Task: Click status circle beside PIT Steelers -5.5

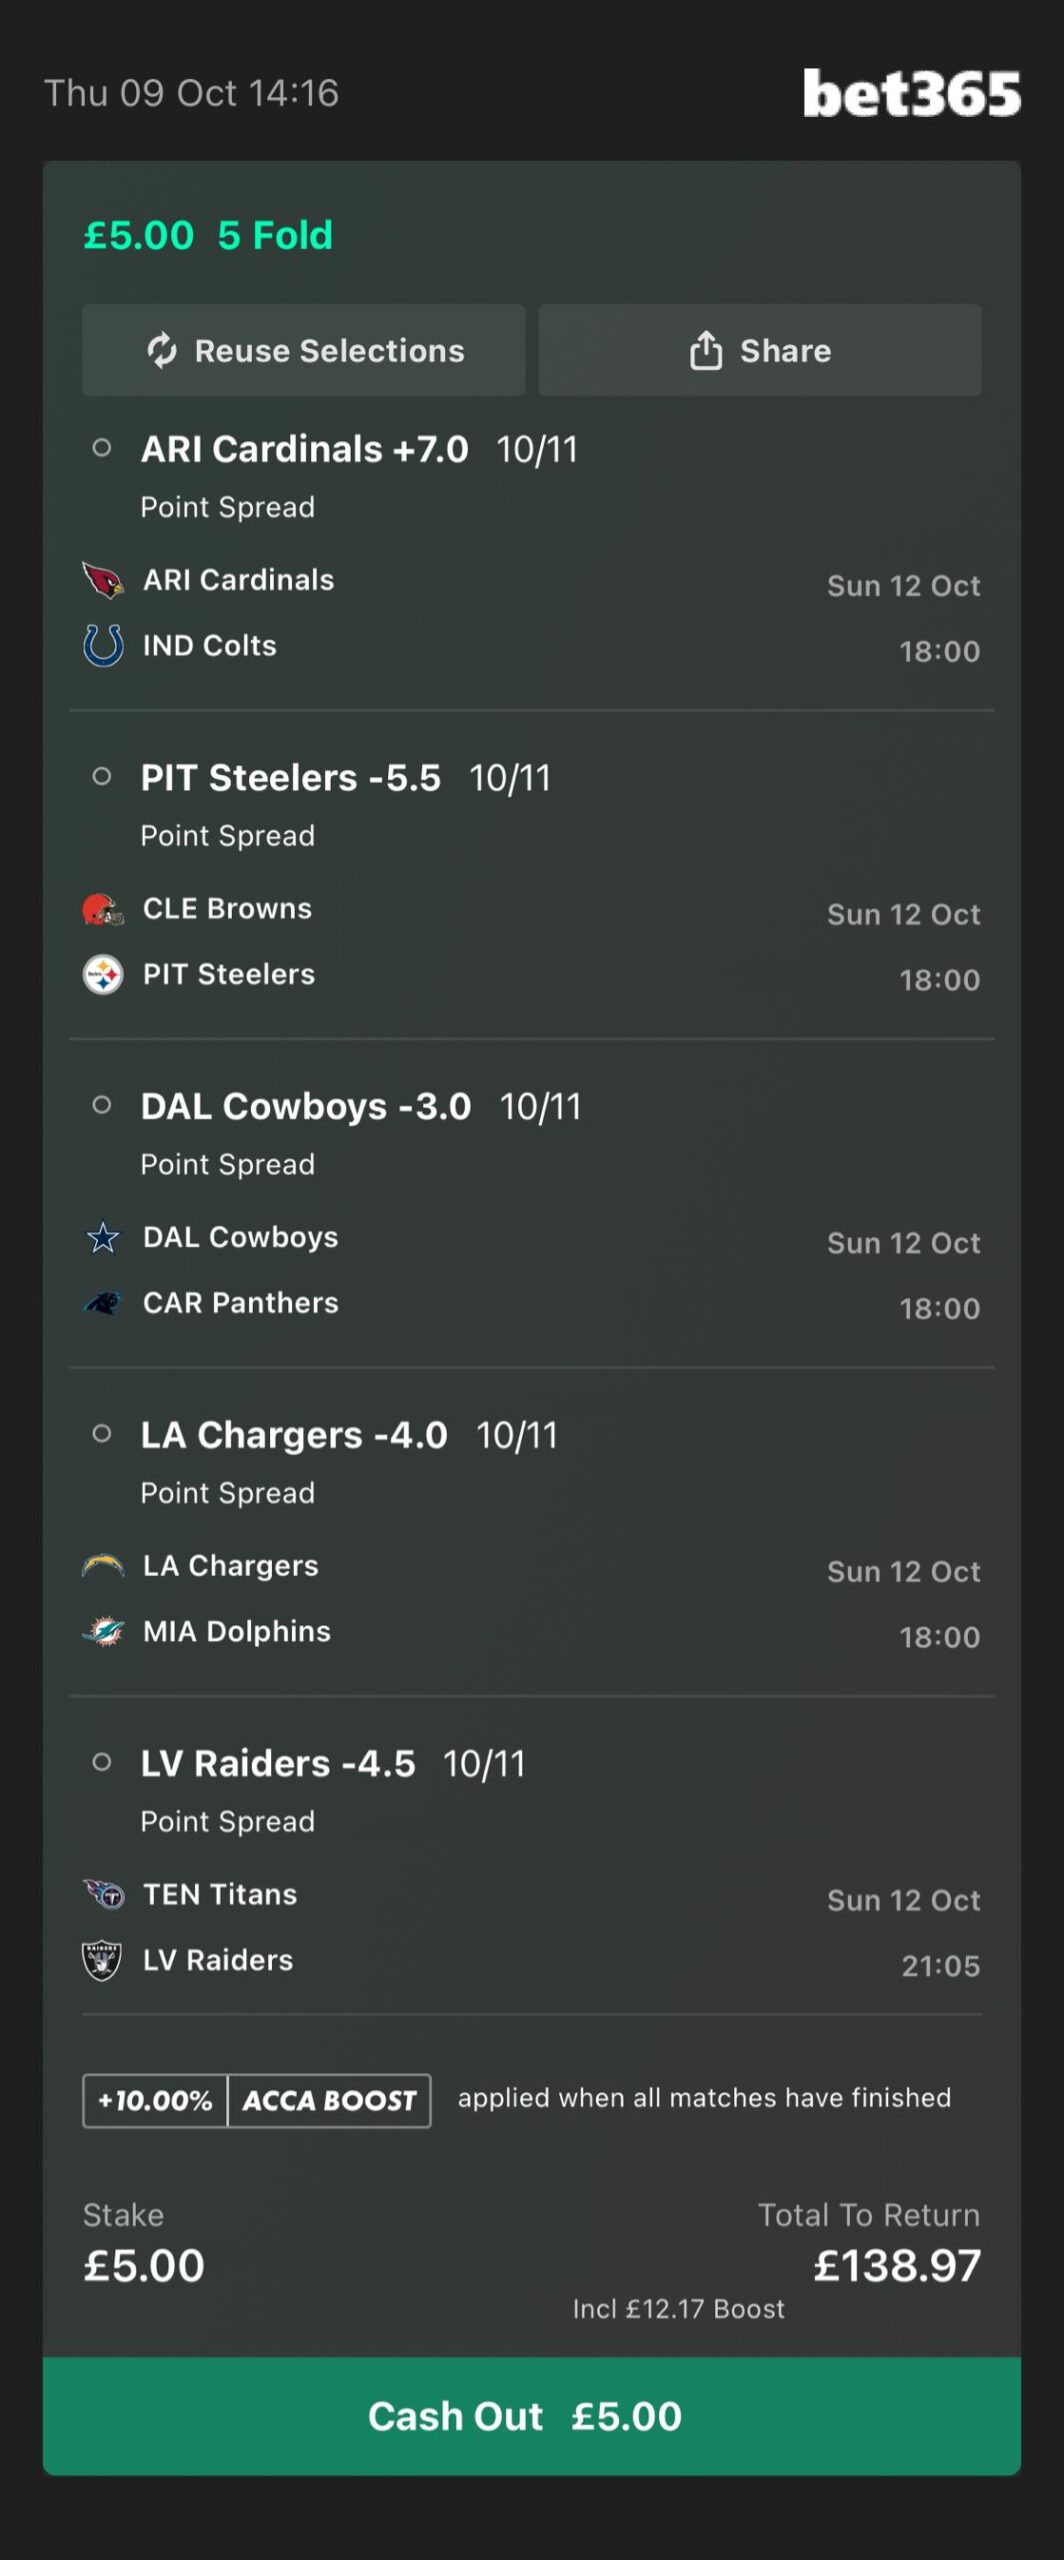Action: (x=102, y=777)
